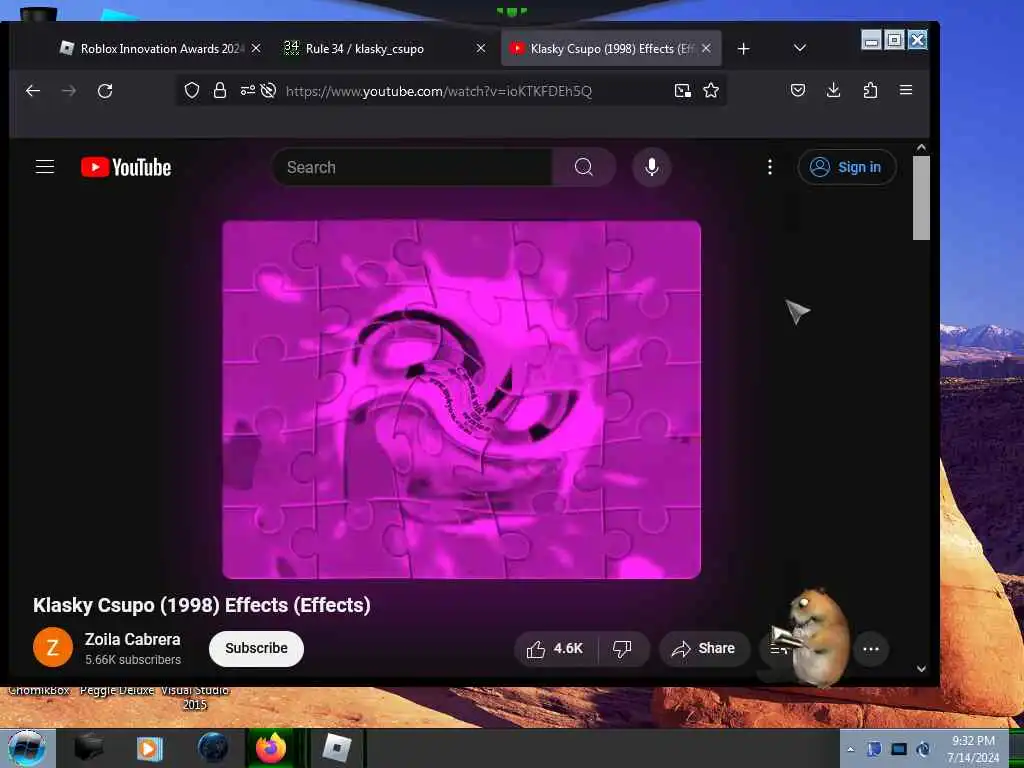
Task: Open Zoila Cabrera channel name link
Action: click(133, 639)
